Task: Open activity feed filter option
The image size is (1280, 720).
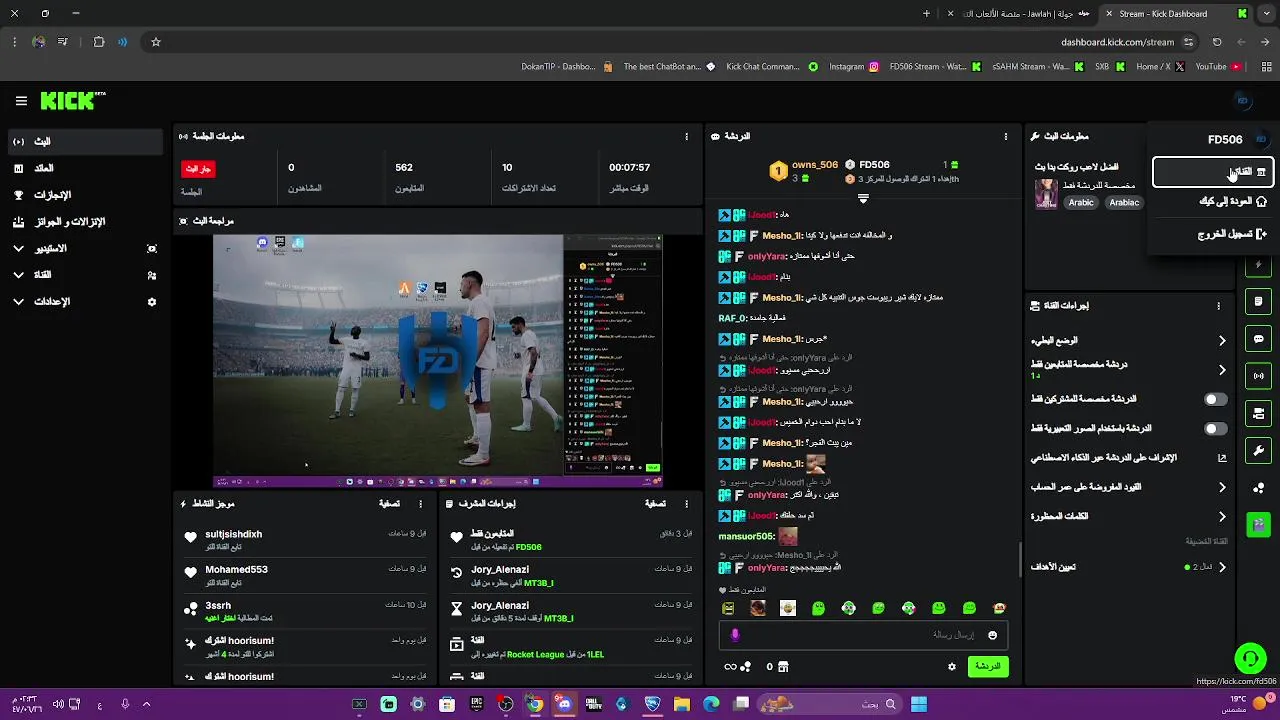Action: pos(390,504)
